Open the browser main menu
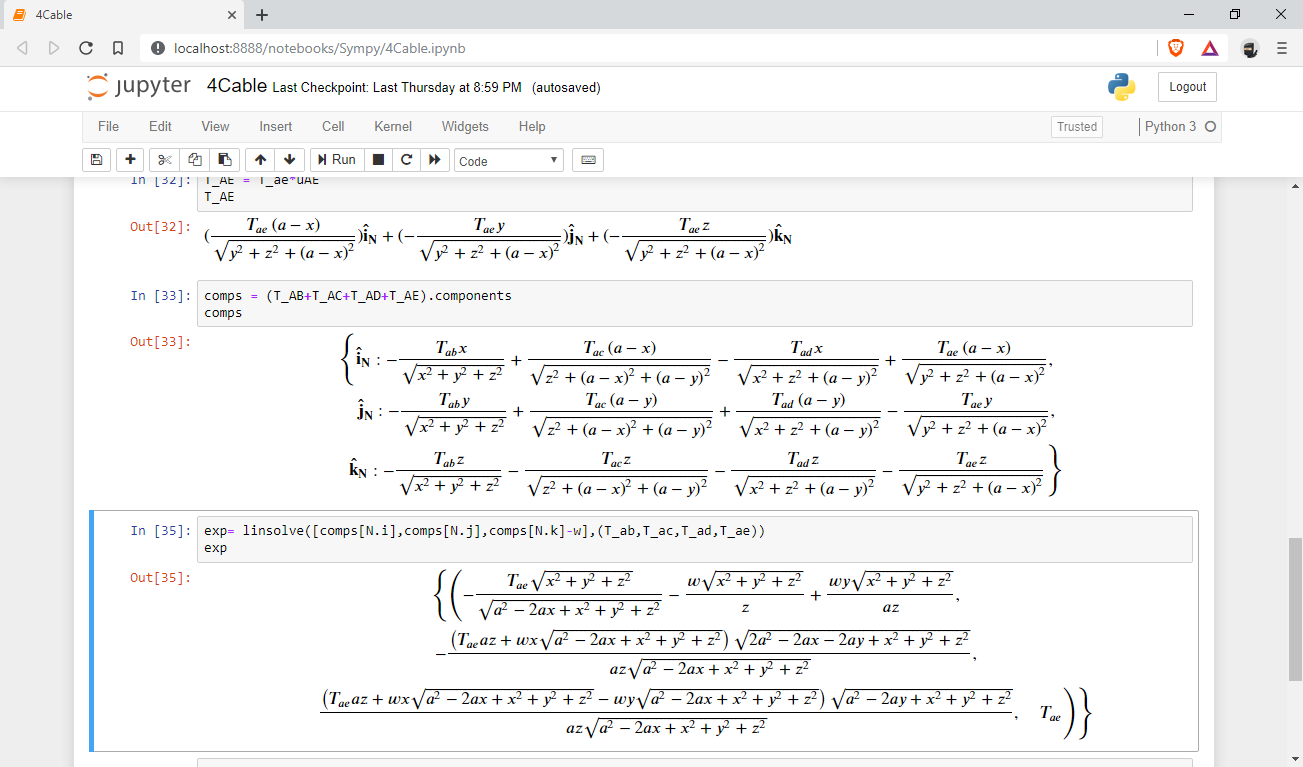Image resolution: width=1303 pixels, height=767 pixels. click(x=1282, y=48)
